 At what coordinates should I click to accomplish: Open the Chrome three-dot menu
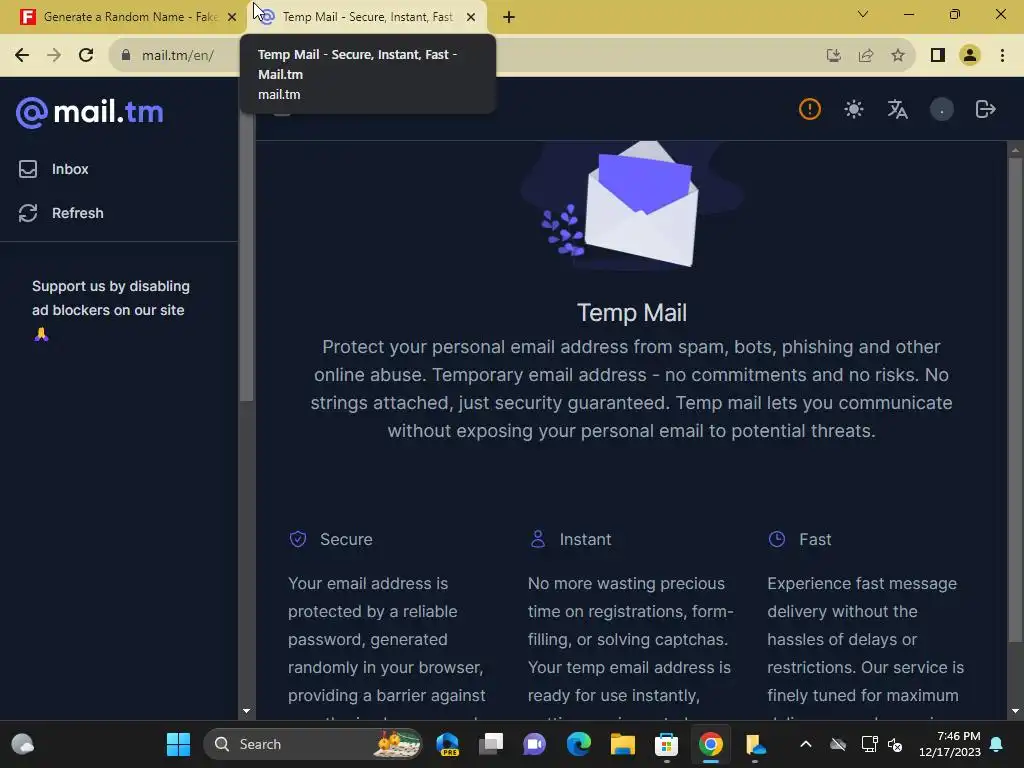pos(1002,56)
